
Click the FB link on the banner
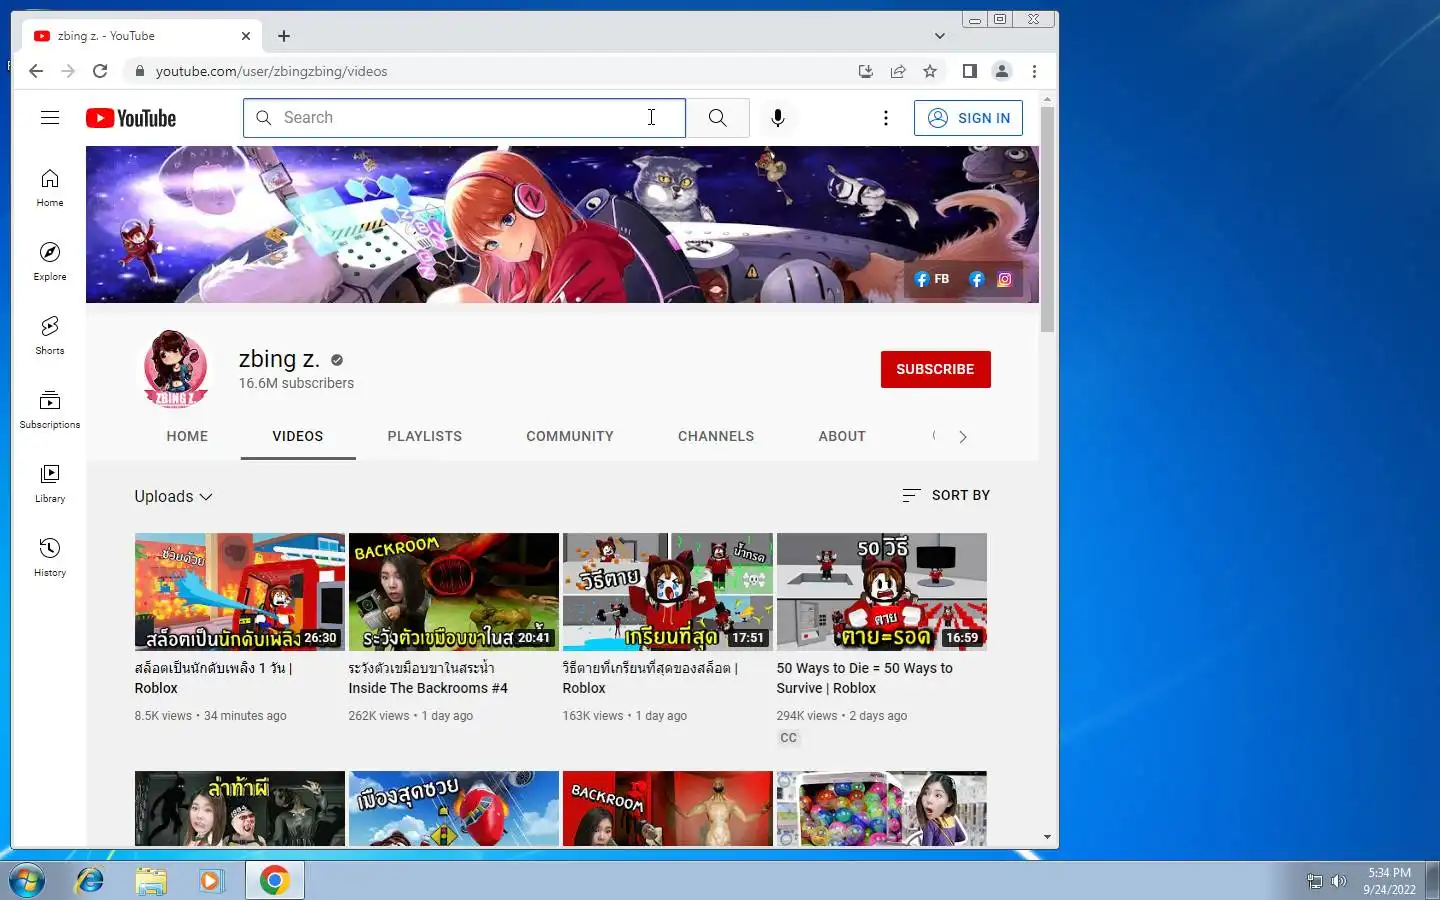tap(932, 279)
